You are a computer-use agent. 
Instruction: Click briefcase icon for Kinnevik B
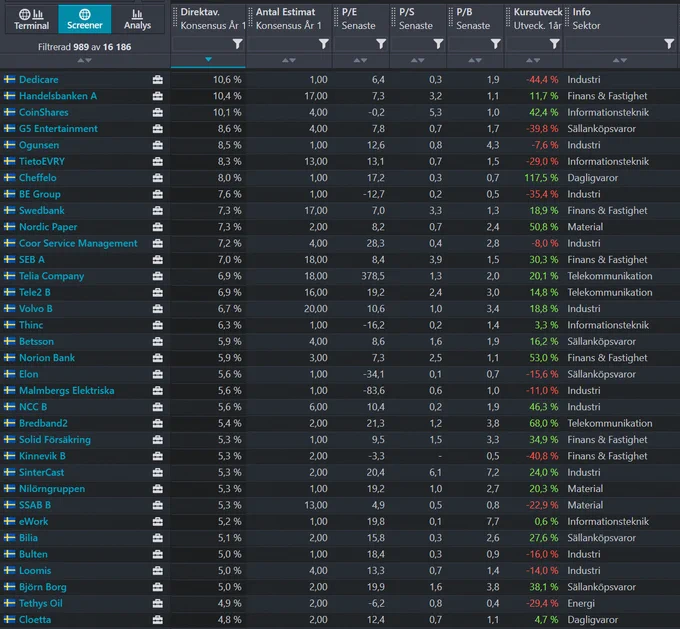point(158,456)
